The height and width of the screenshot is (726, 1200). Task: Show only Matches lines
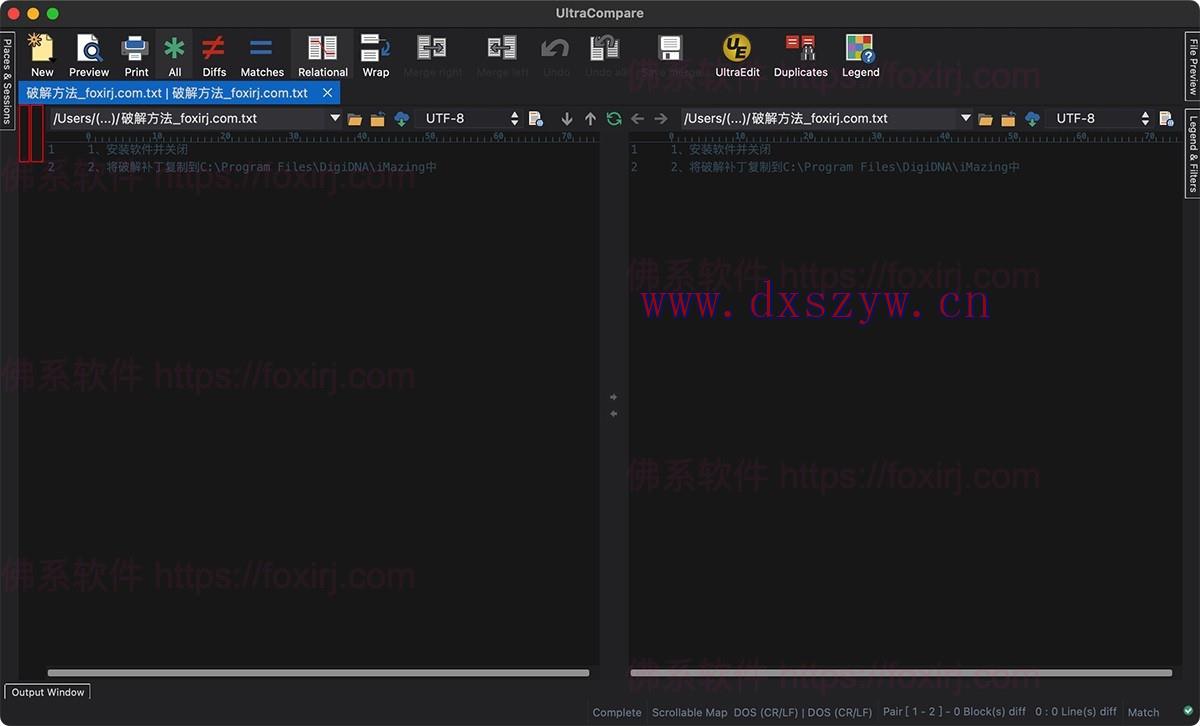tap(262, 55)
